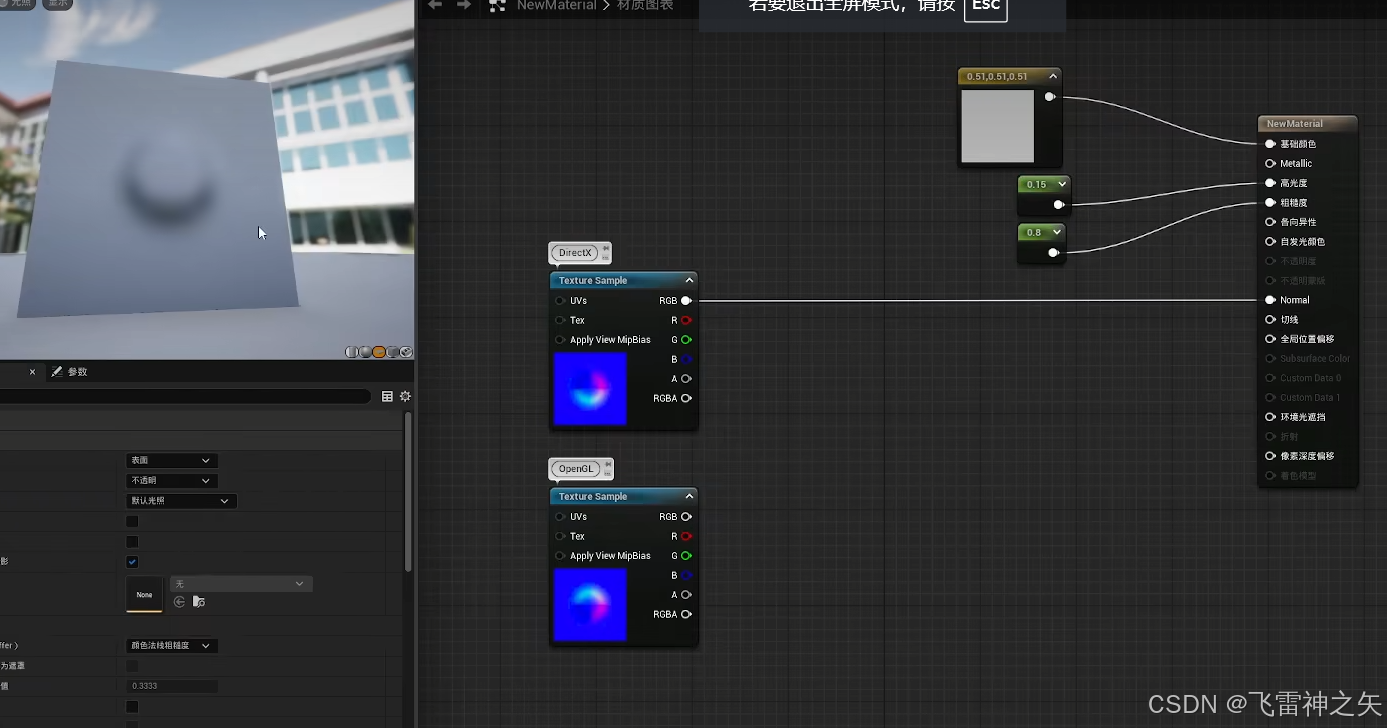Switch to the 参数 tab

(x=76, y=371)
